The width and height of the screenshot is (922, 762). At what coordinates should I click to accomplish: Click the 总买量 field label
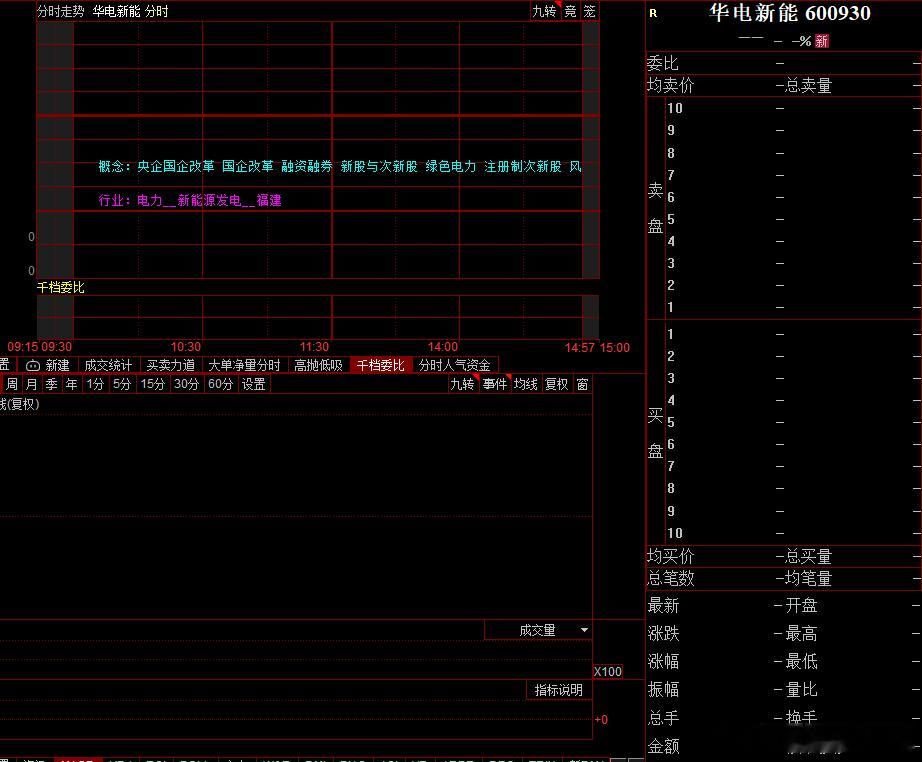(x=809, y=556)
